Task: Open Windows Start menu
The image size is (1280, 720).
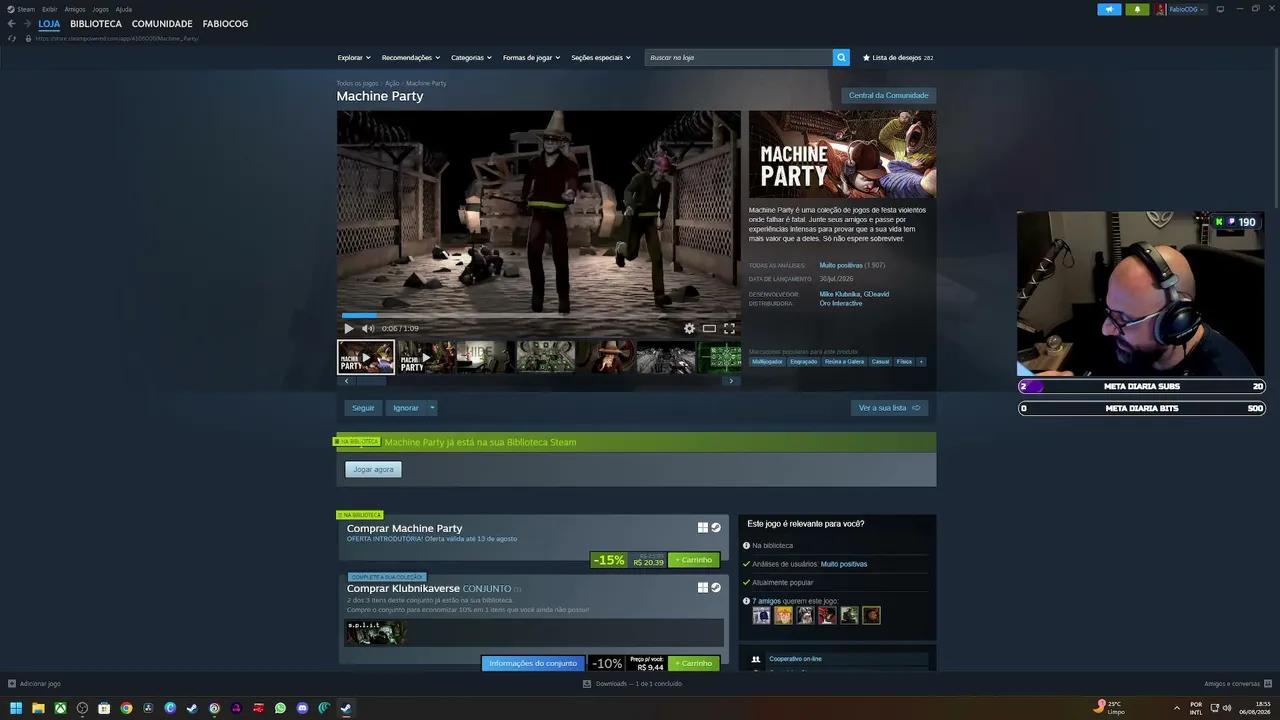Action: point(16,708)
